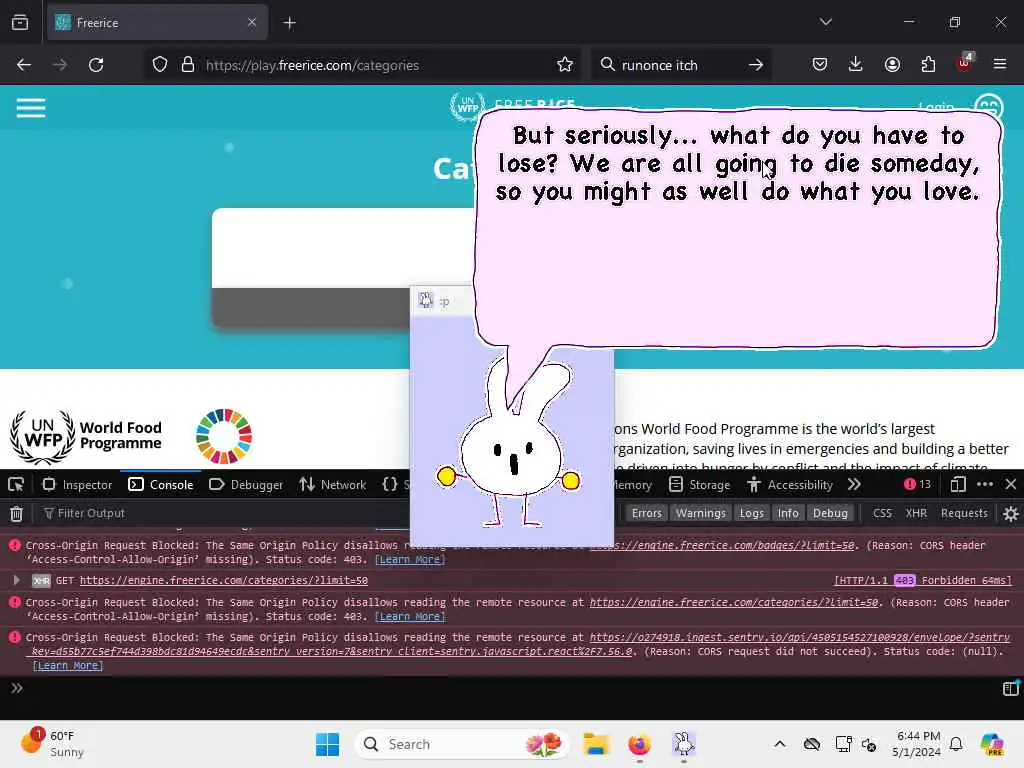Open engine.freerice.com/categories GET request link
Screen dimensions: 1024x768
tap(223, 581)
